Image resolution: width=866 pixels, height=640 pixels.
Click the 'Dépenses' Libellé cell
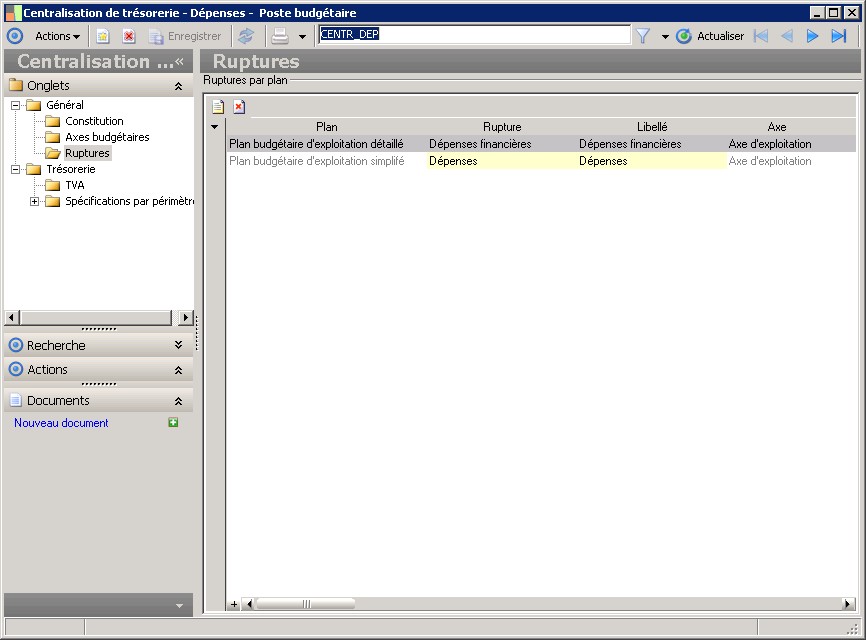(x=652, y=161)
